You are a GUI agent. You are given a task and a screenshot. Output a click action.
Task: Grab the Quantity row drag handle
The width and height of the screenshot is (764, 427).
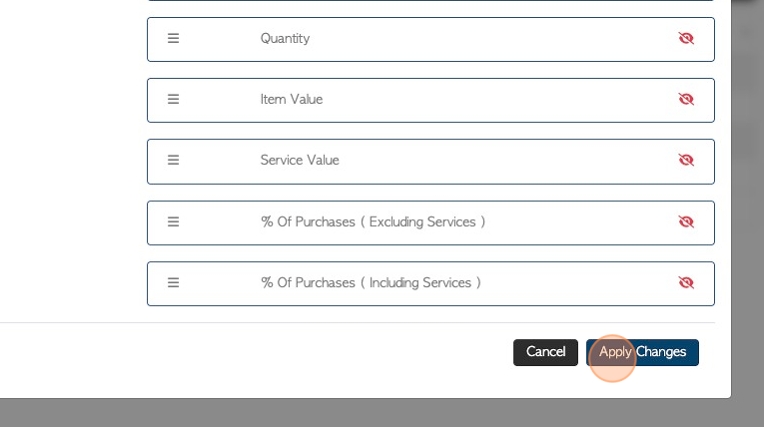tap(173, 39)
